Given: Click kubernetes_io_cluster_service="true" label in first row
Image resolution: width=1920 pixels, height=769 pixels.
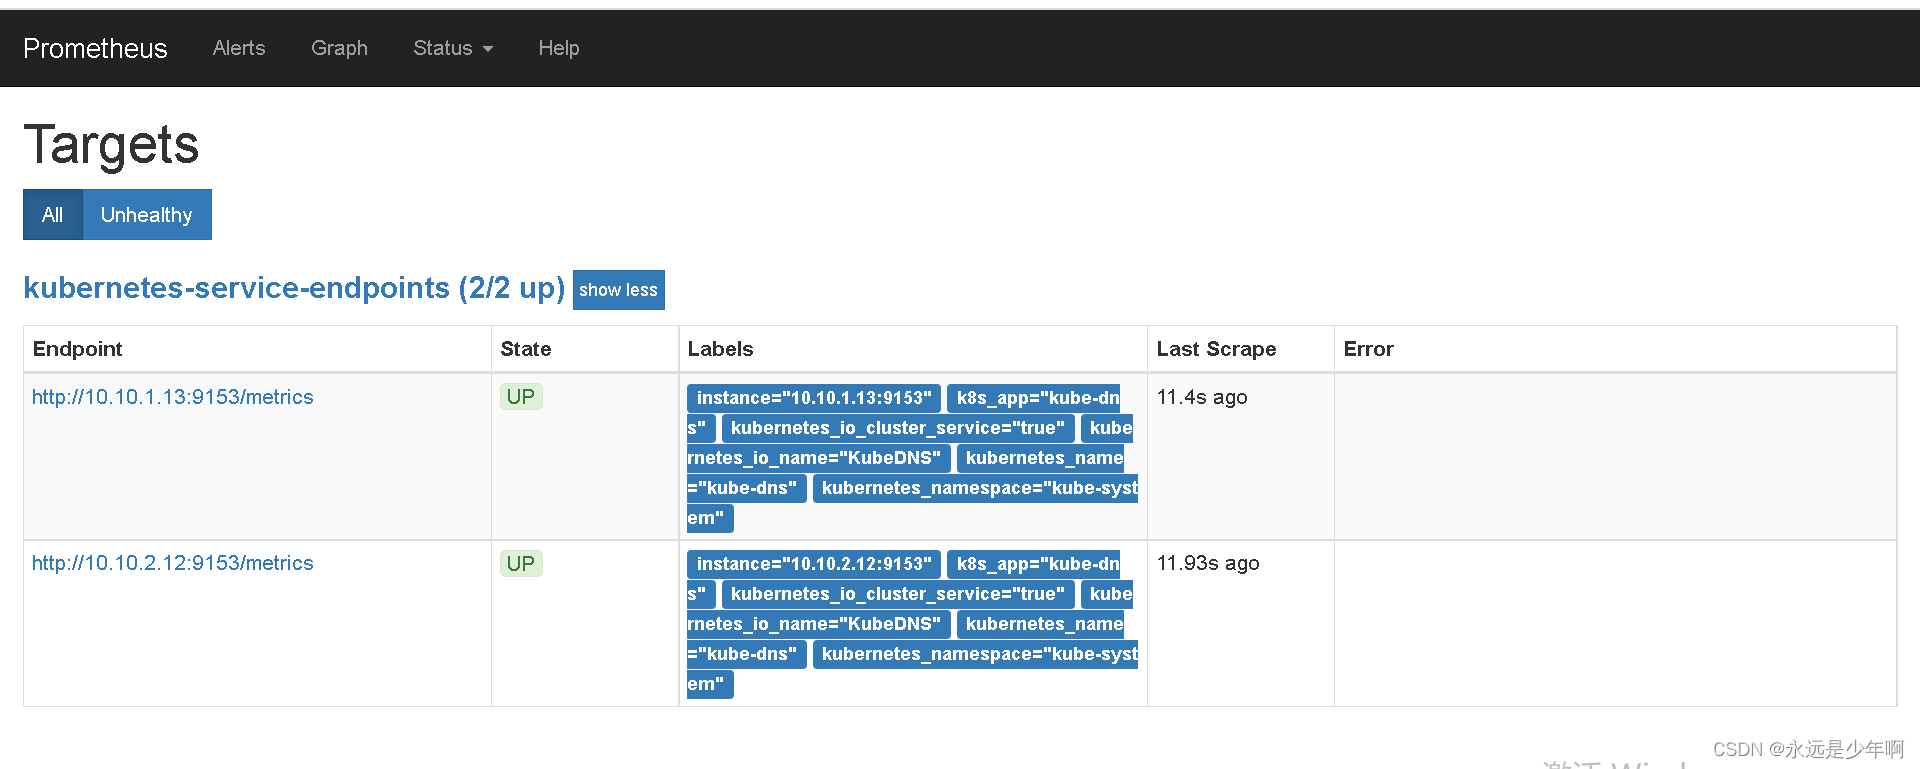Looking at the screenshot, I should point(898,428).
